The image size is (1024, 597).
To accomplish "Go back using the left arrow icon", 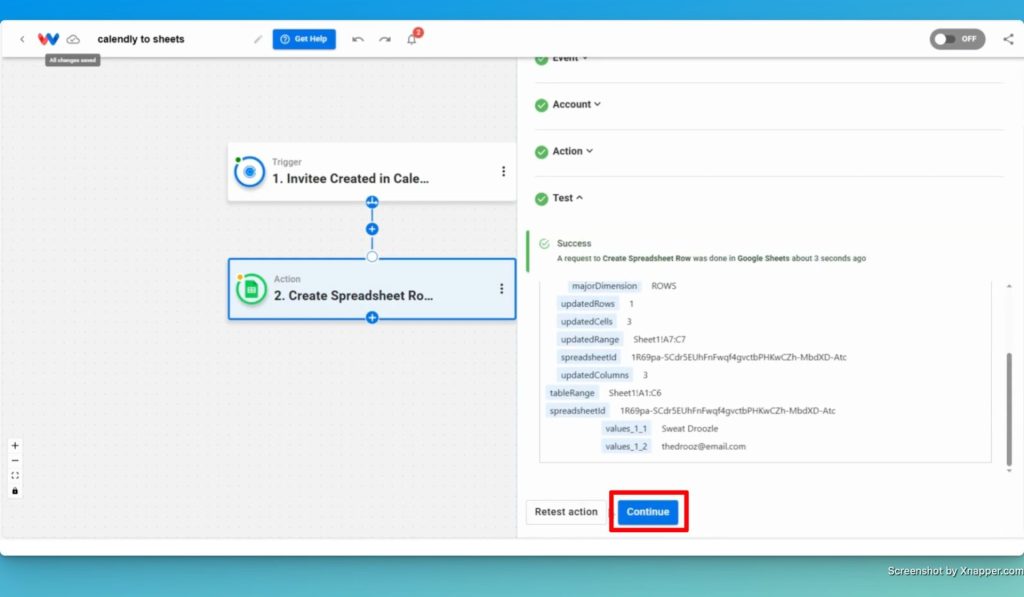I will [22, 39].
